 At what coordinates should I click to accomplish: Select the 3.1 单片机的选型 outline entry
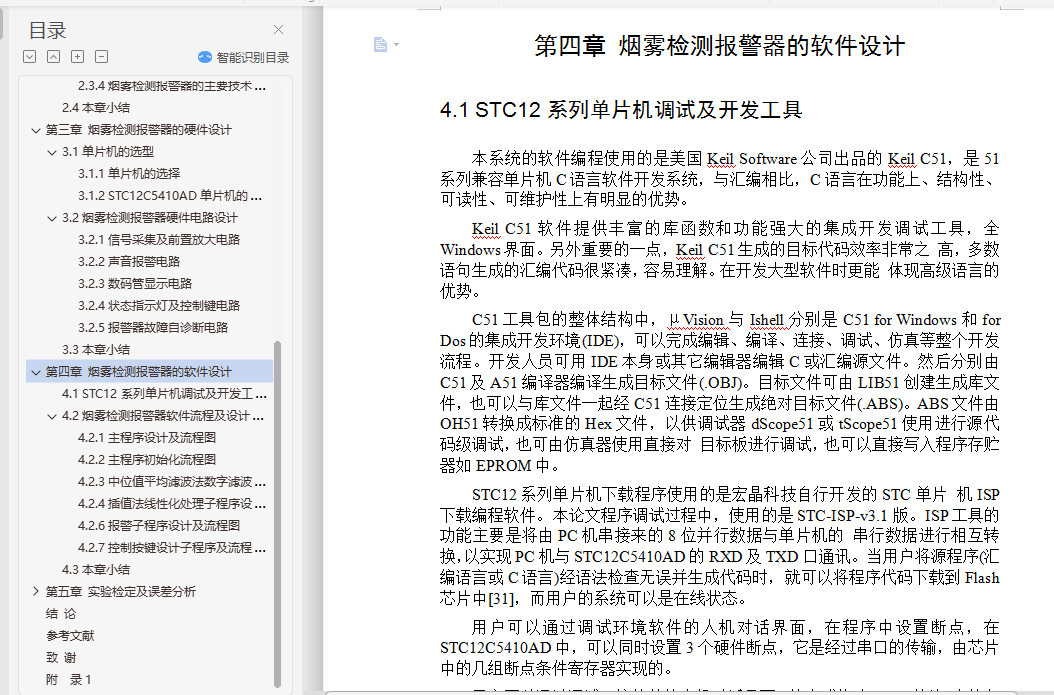tap(108, 152)
